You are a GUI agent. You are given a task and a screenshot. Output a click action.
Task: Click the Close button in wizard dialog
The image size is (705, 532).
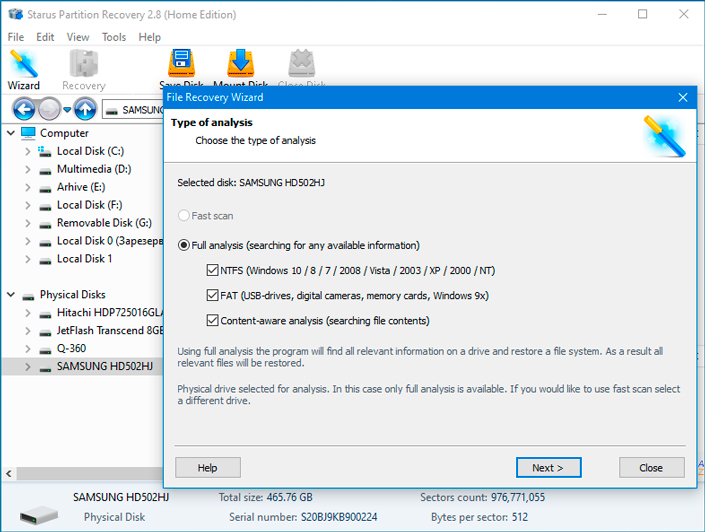point(651,468)
